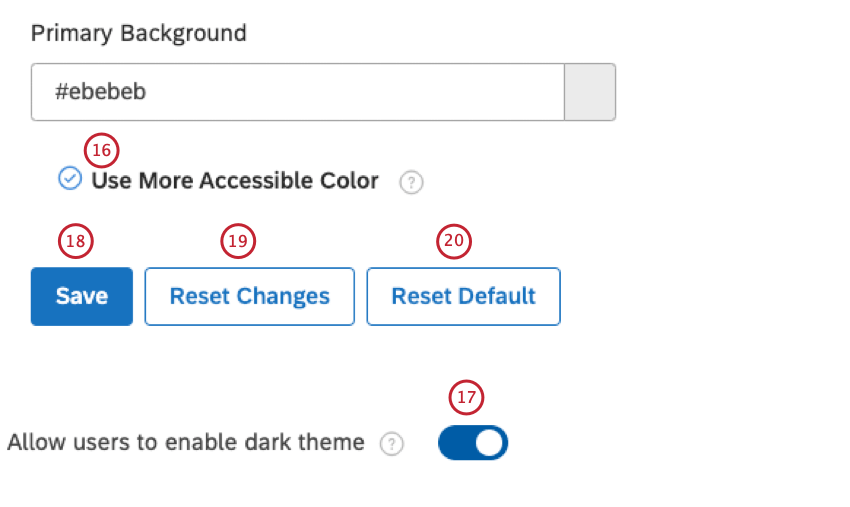Screen dimensions: 850x507
Task: Click the red callout marker numbered 16
Action: [100, 150]
